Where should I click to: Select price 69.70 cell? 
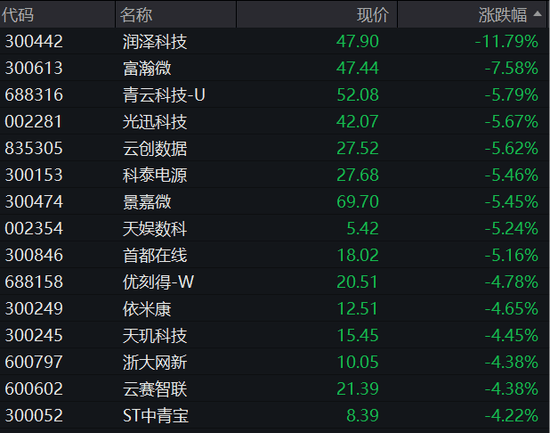coord(357,202)
